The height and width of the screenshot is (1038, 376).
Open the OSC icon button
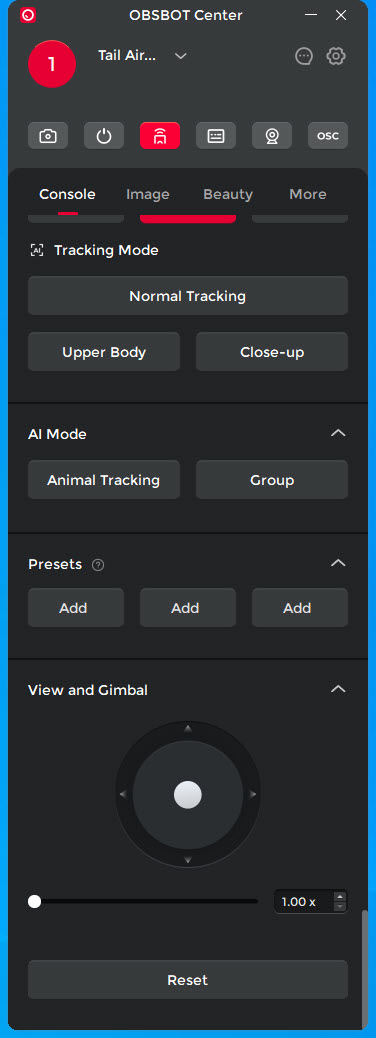pyautogui.click(x=328, y=136)
